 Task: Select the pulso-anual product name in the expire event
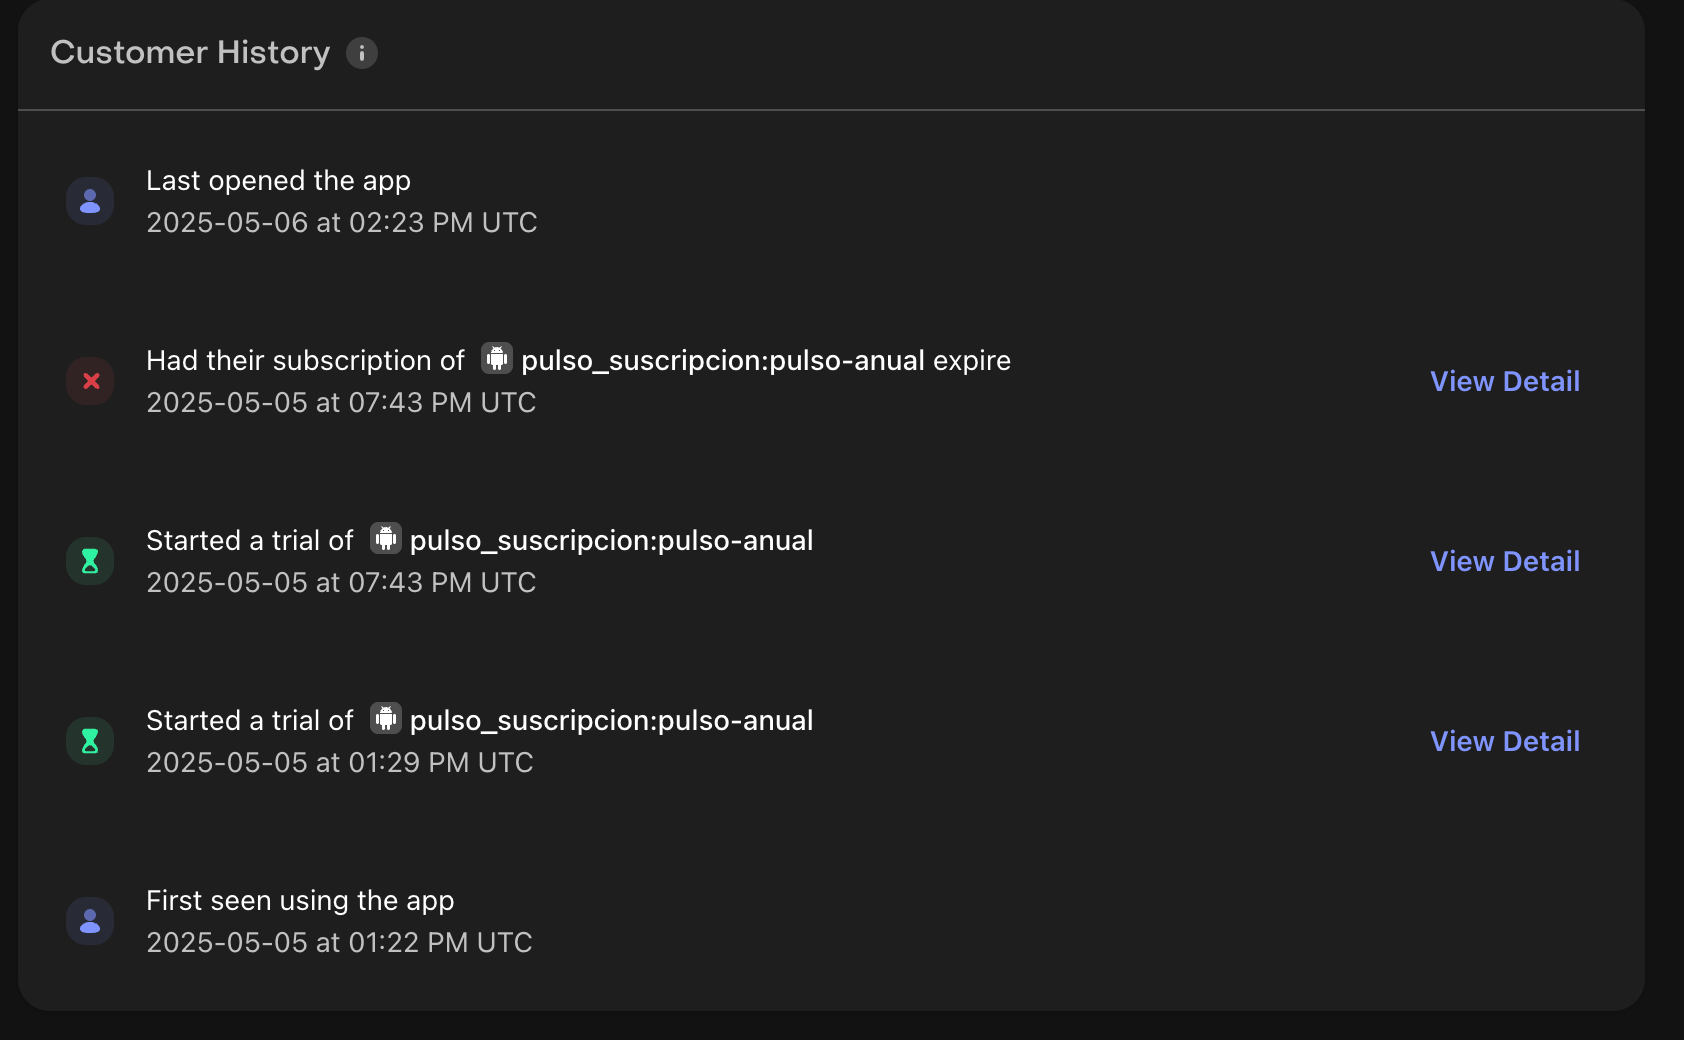(x=723, y=361)
